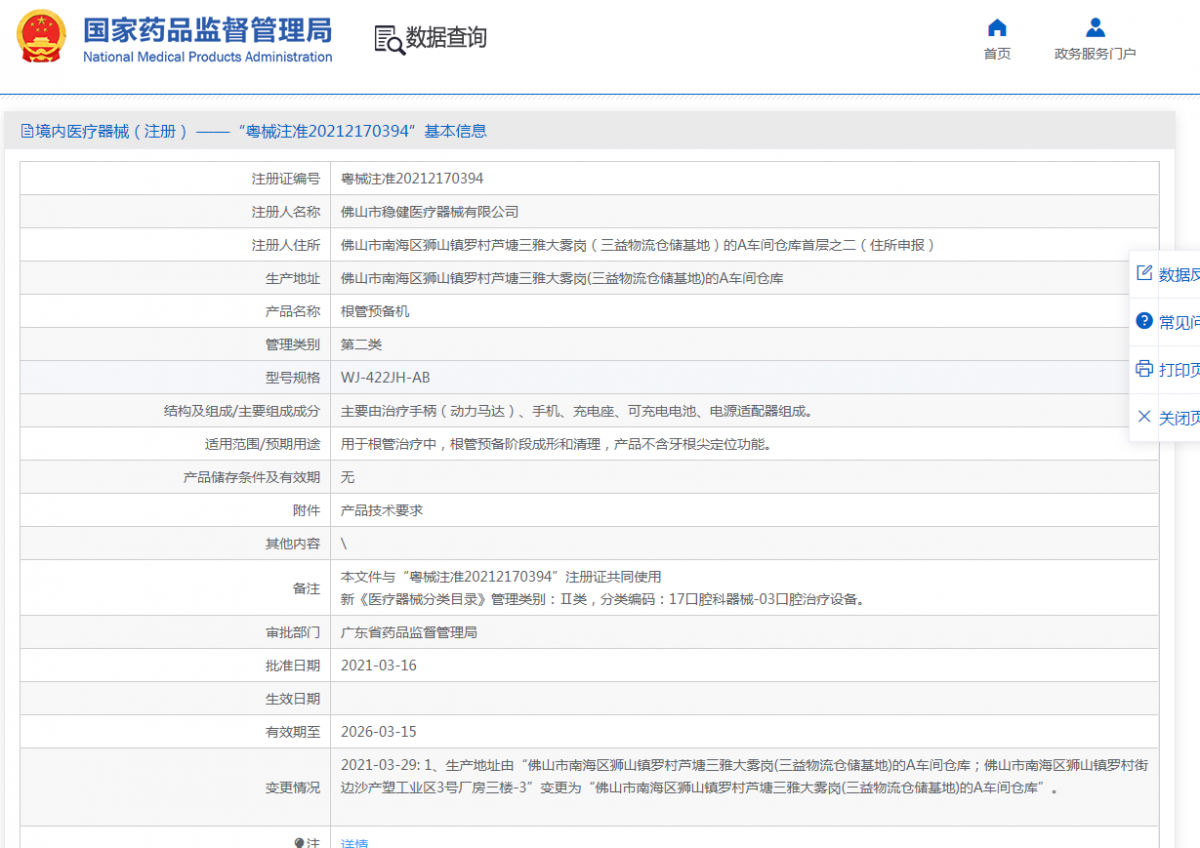
Task: Click the 数据查询 heading text
Action: pos(446,38)
